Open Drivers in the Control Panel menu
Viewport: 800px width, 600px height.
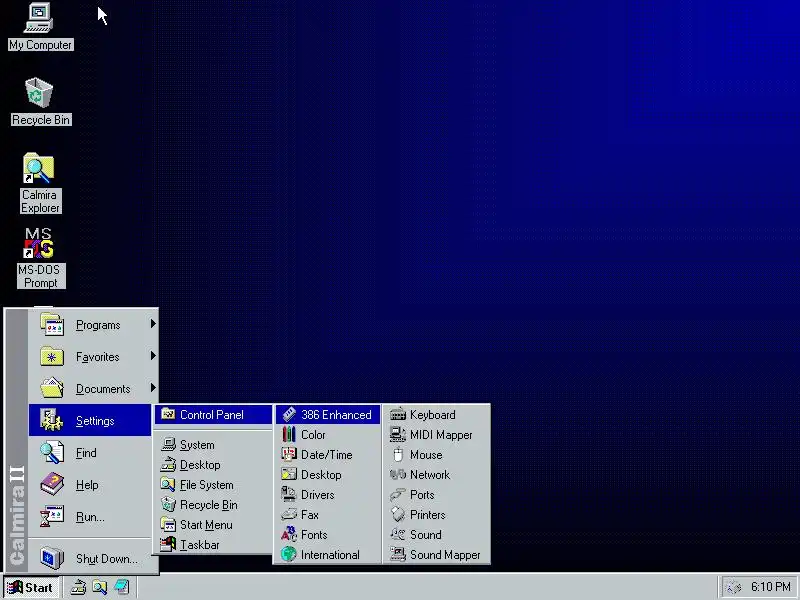328,494
